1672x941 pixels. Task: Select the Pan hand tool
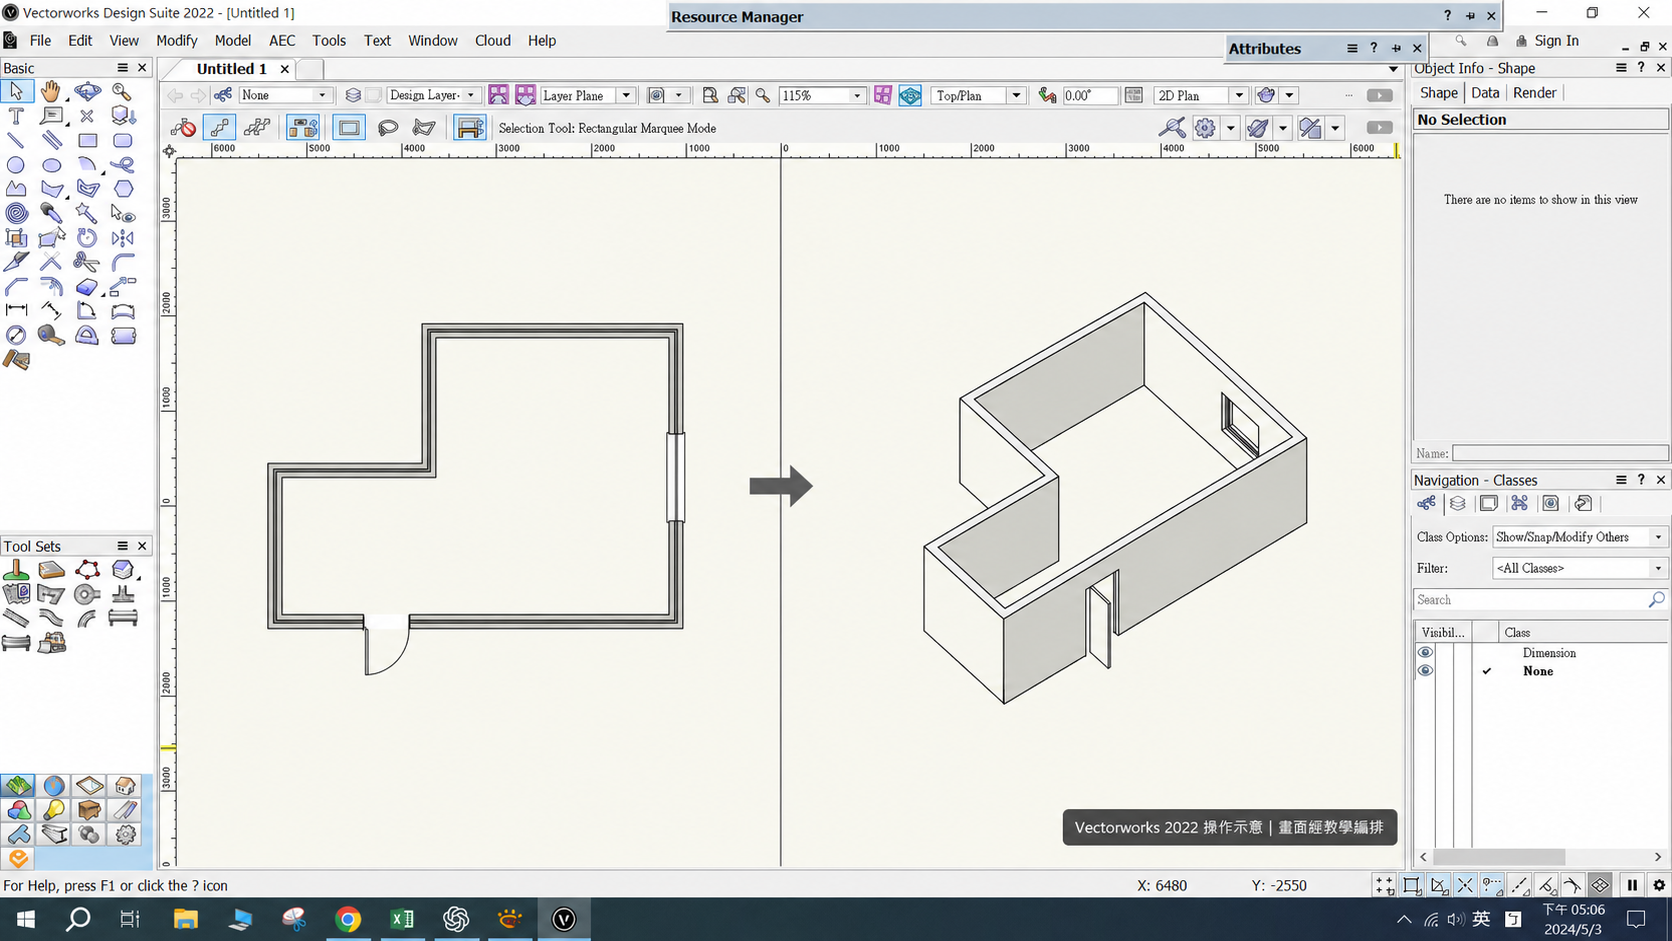pyautogui.click(x=51, y=91)
